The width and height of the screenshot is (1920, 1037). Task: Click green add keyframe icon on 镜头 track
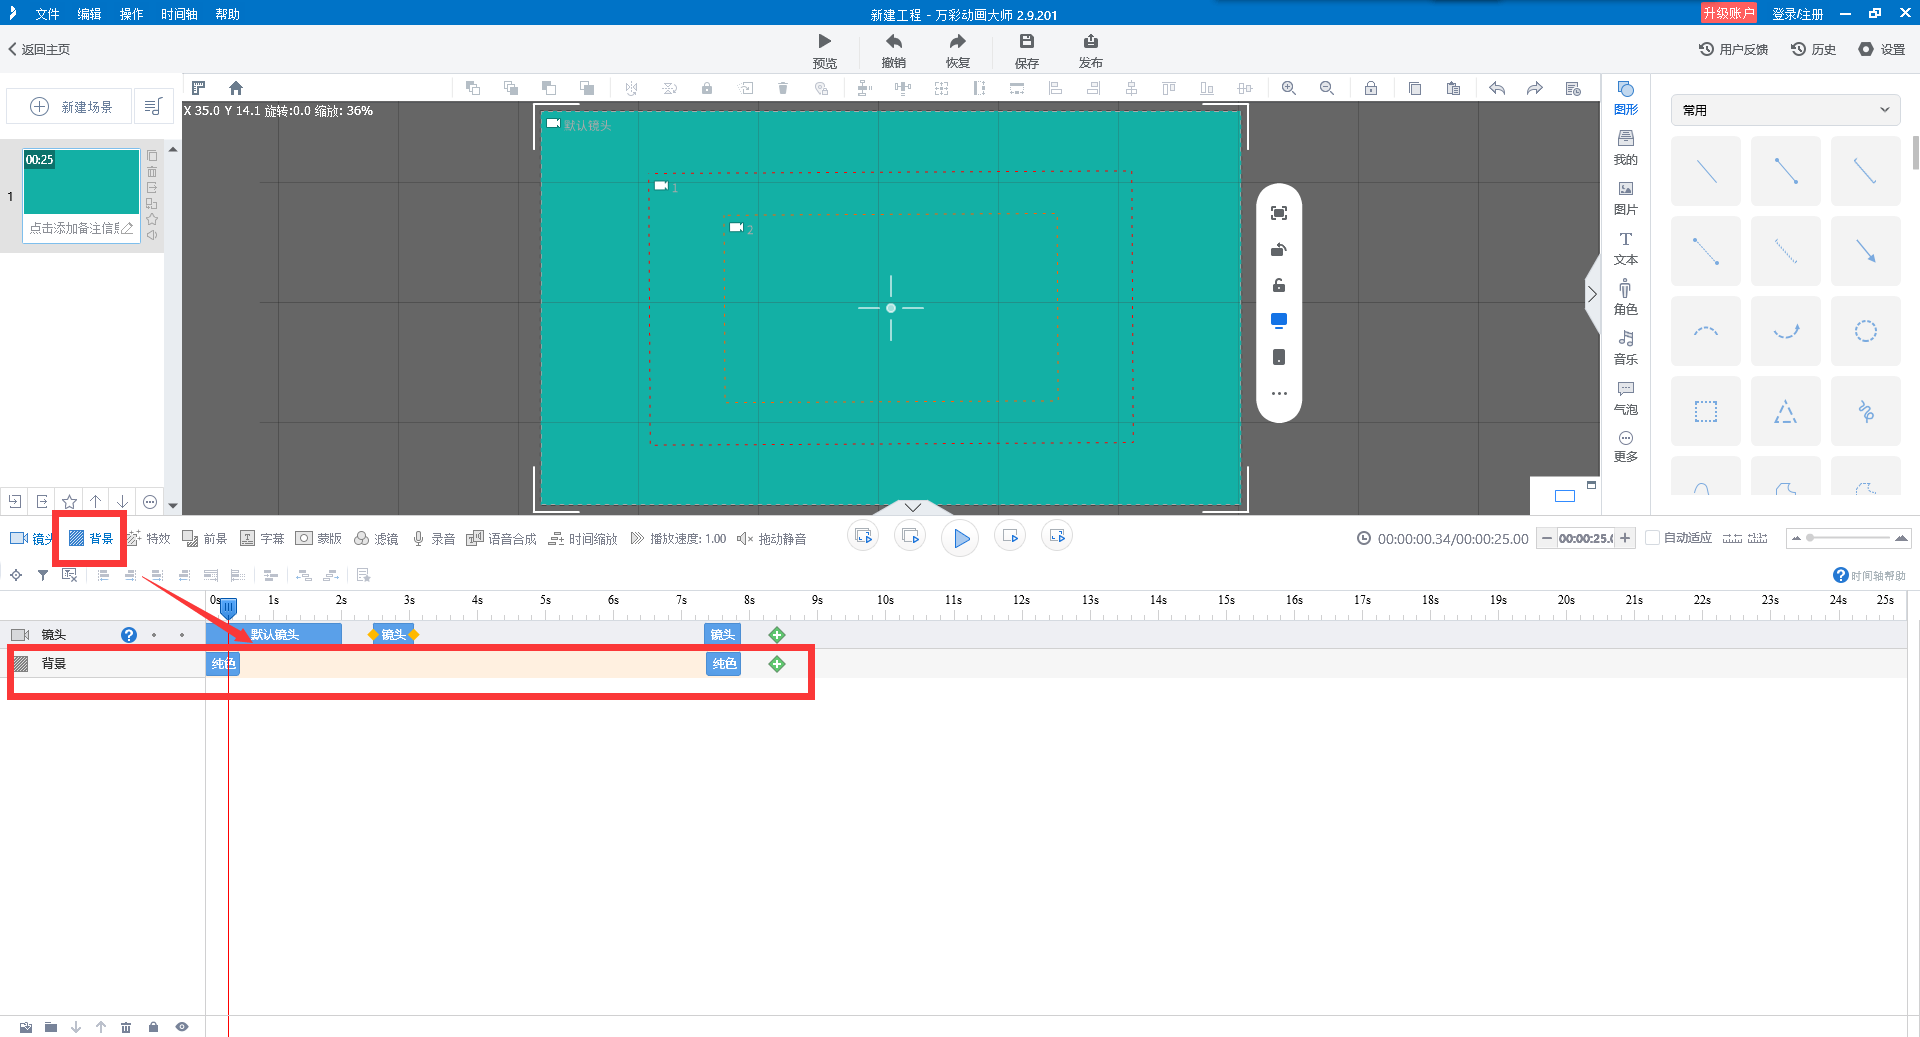[x=777, y=635]
